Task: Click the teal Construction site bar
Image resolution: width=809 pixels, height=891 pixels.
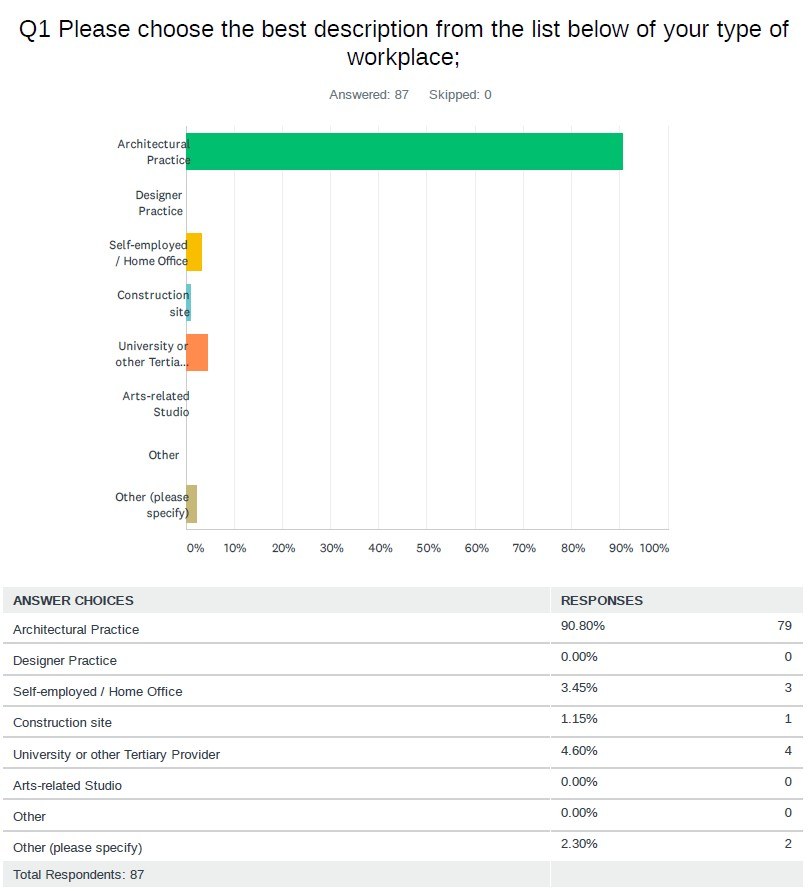Action: (x=189, y=302)
